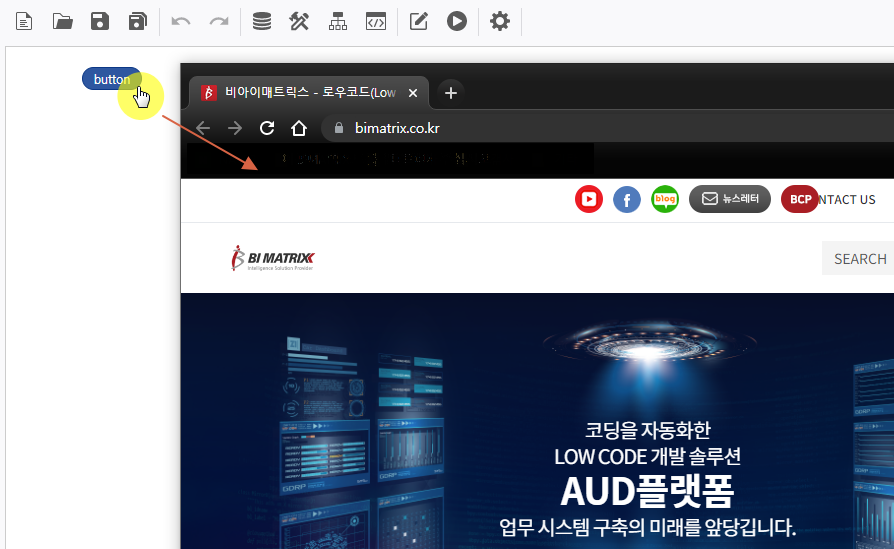Create a new document from toolbar

point(24,22)
